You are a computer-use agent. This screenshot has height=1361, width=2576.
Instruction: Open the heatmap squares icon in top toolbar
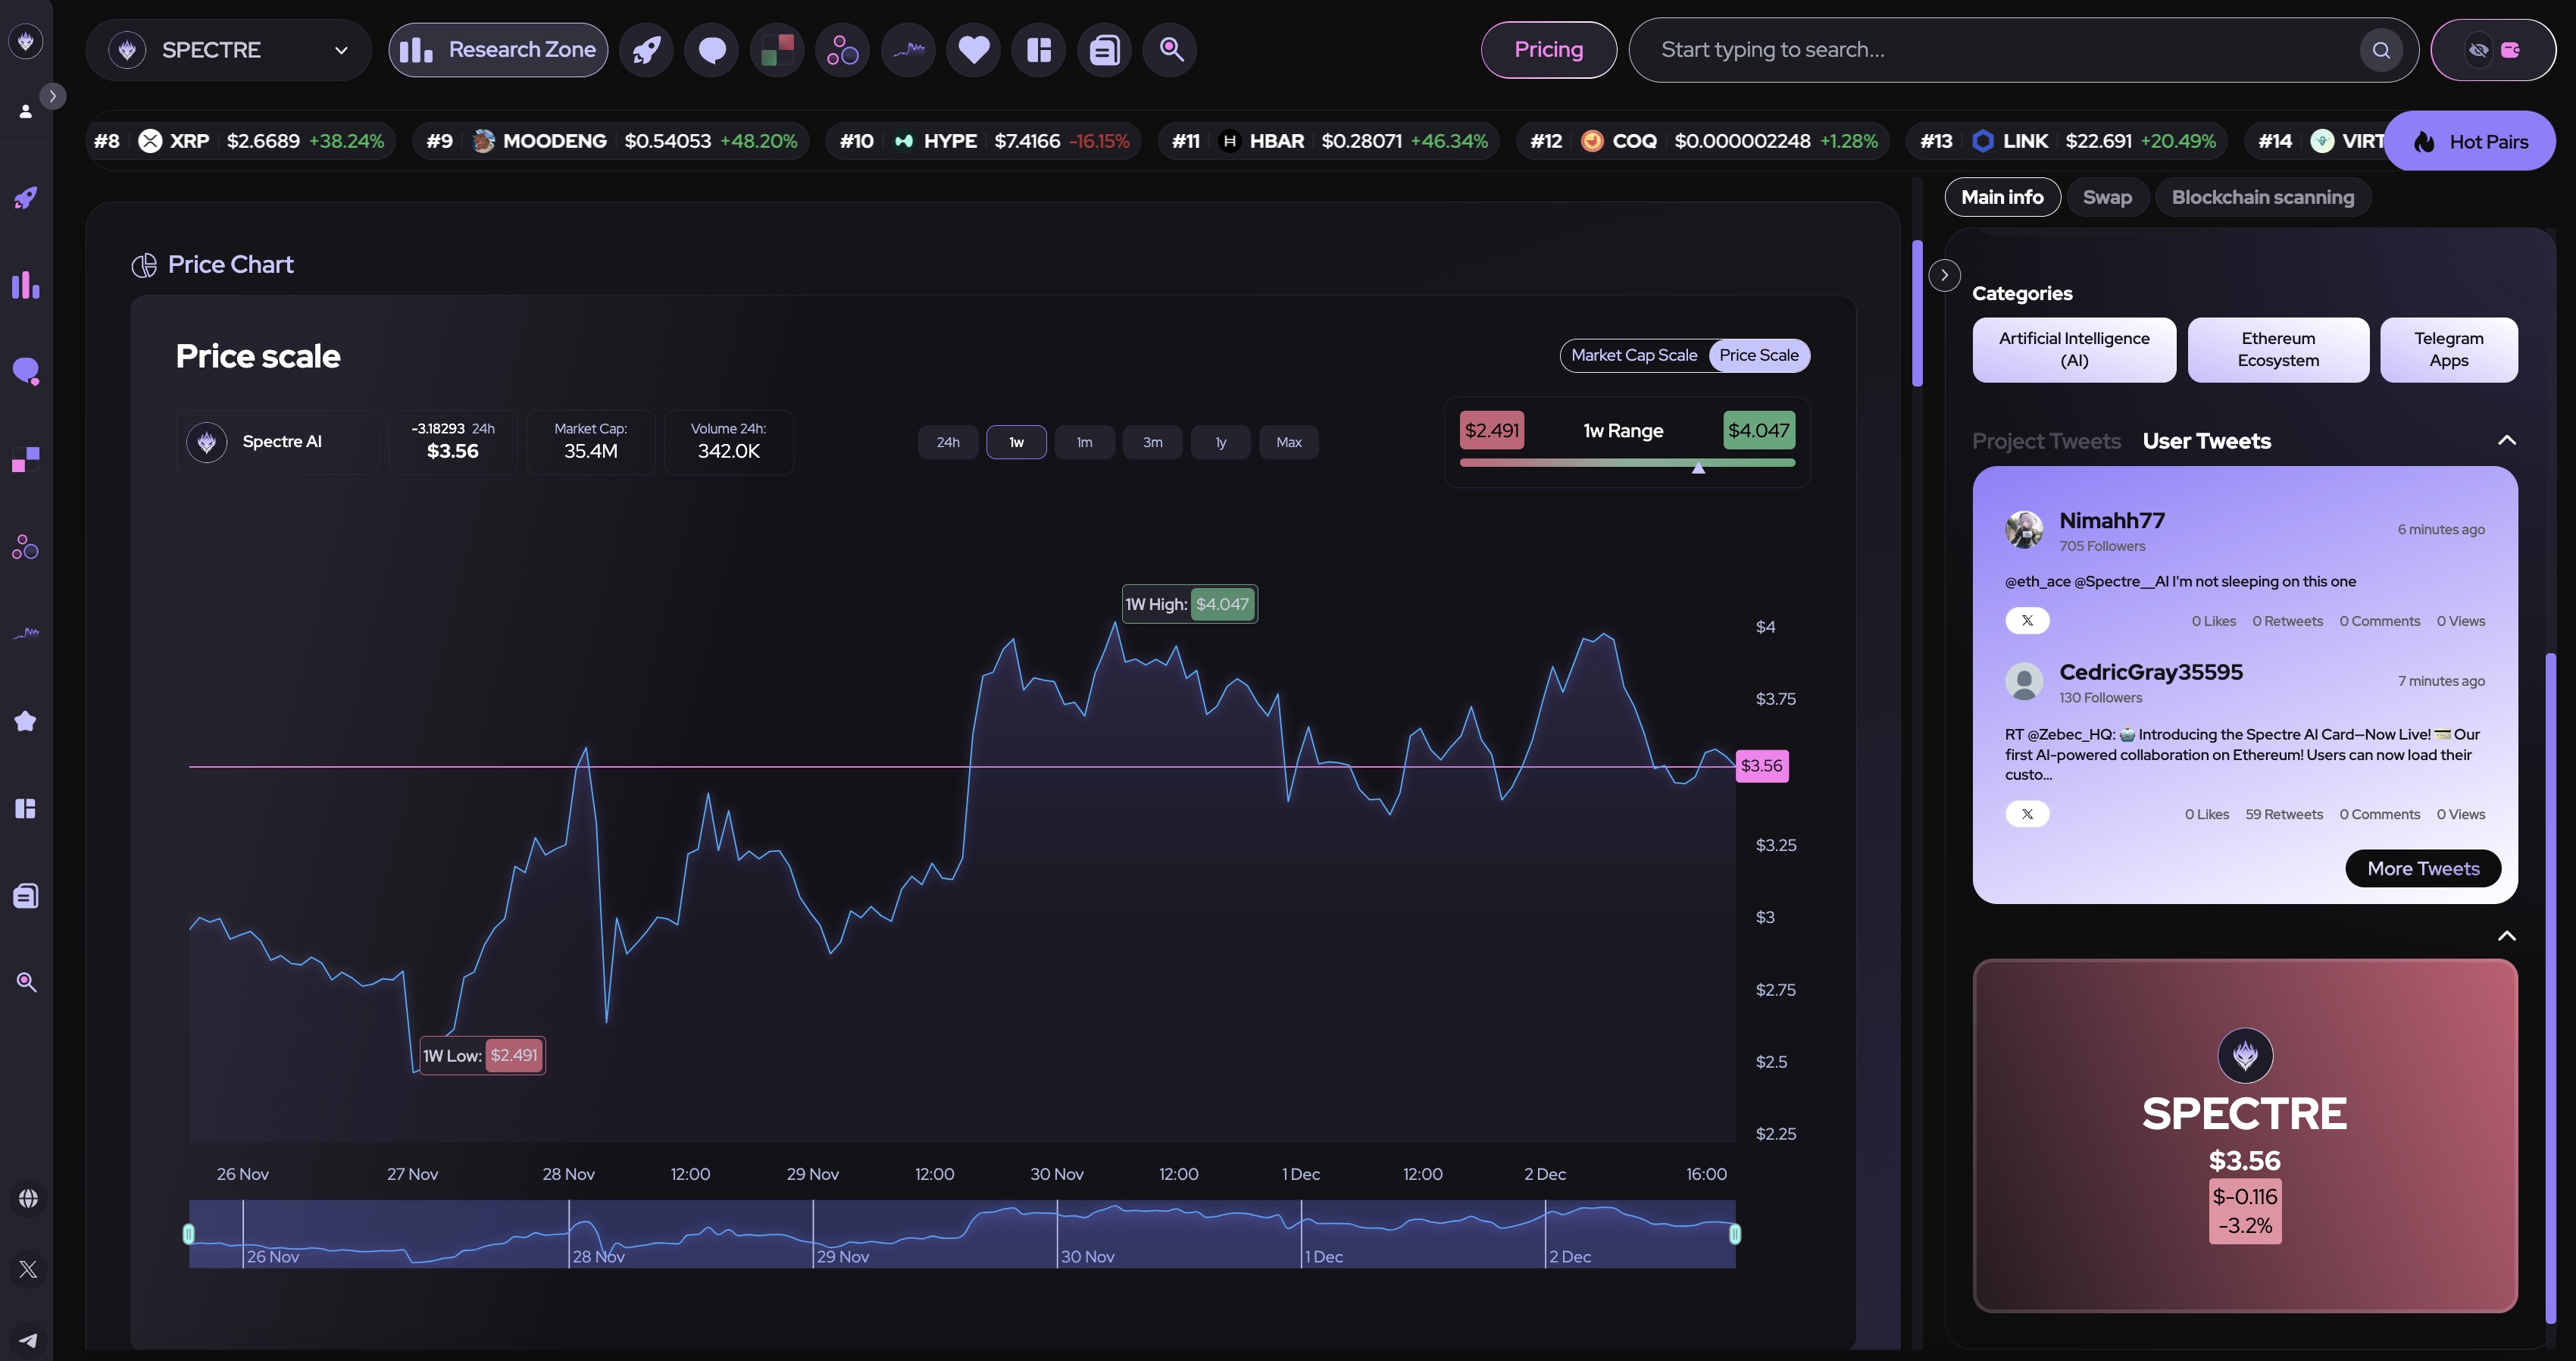click(x=777, y=50)
